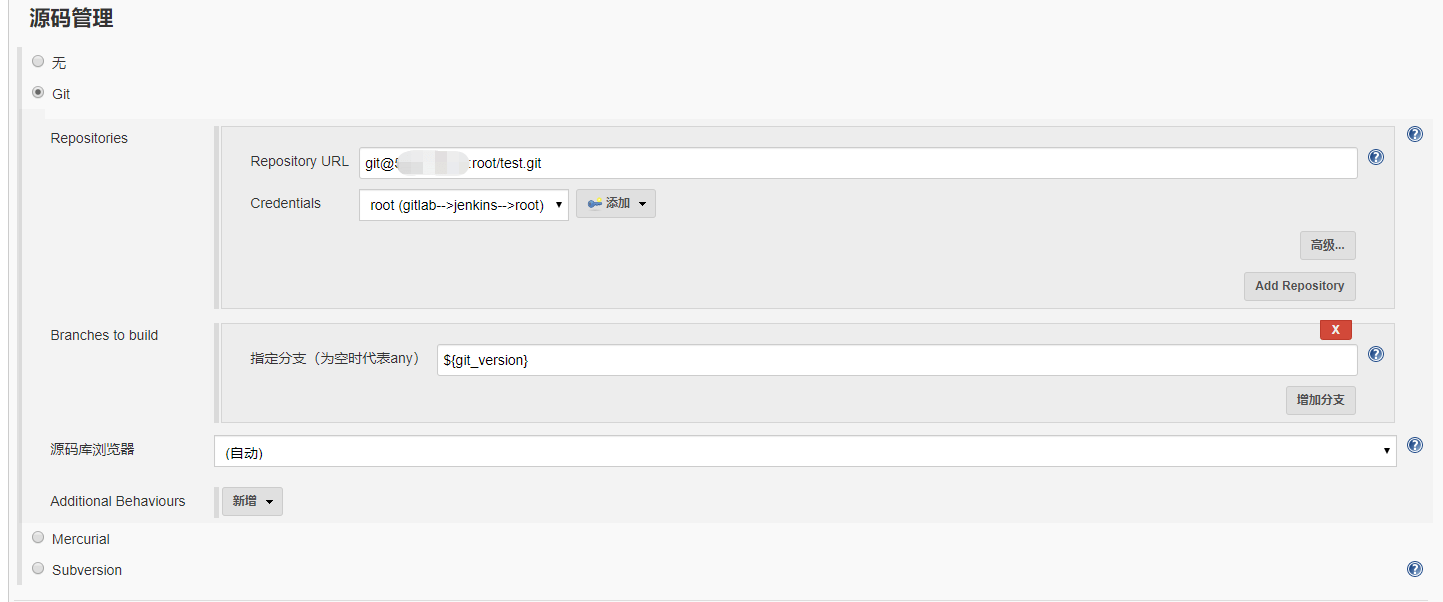Open the 新增 Additional Behaviours menu

click(x=252, y=501)
